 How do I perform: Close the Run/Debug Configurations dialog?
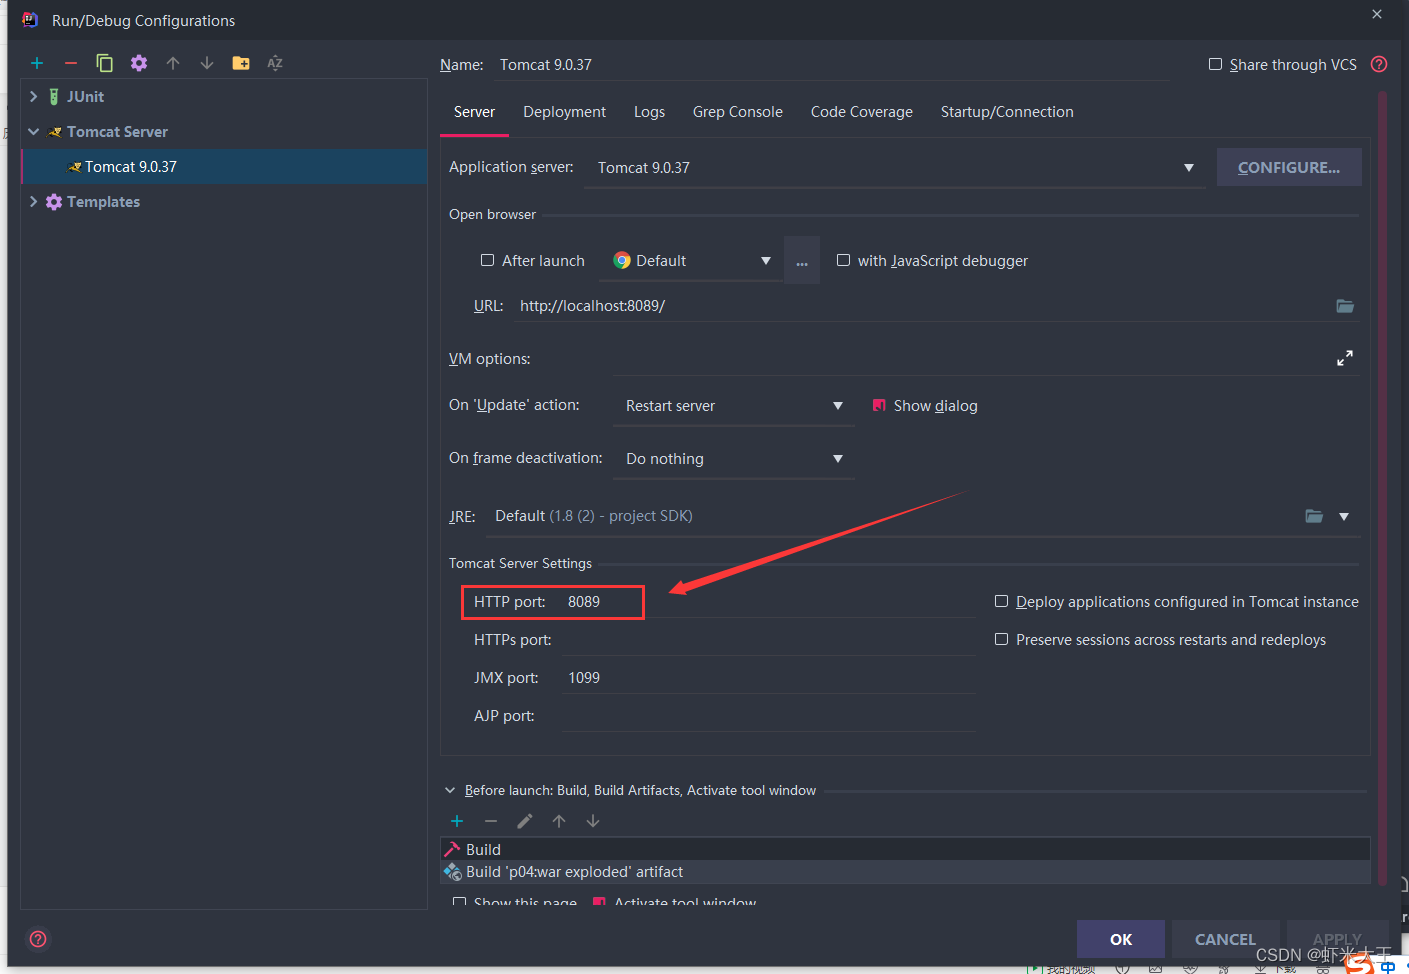tap(1377, 14)
